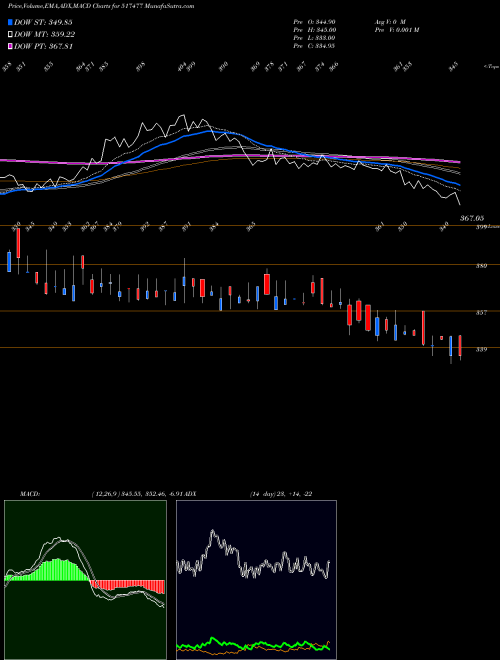Select the 'DOW MT: 359.22' legend text
The height and width of the screenshot is (660, 500).
tap(45, 35)
